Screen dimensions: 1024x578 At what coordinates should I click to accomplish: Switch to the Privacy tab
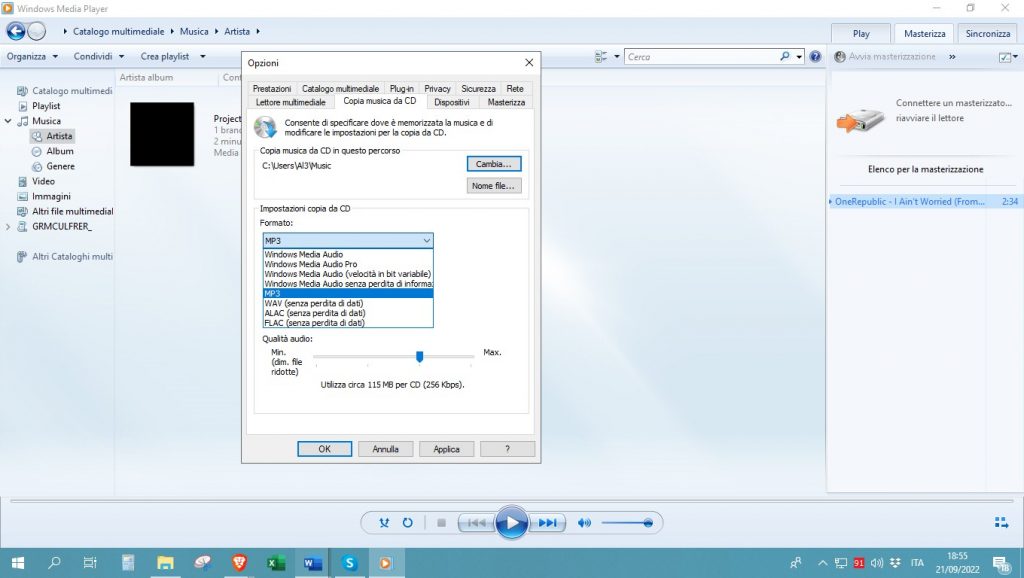[x=437, y=89]
